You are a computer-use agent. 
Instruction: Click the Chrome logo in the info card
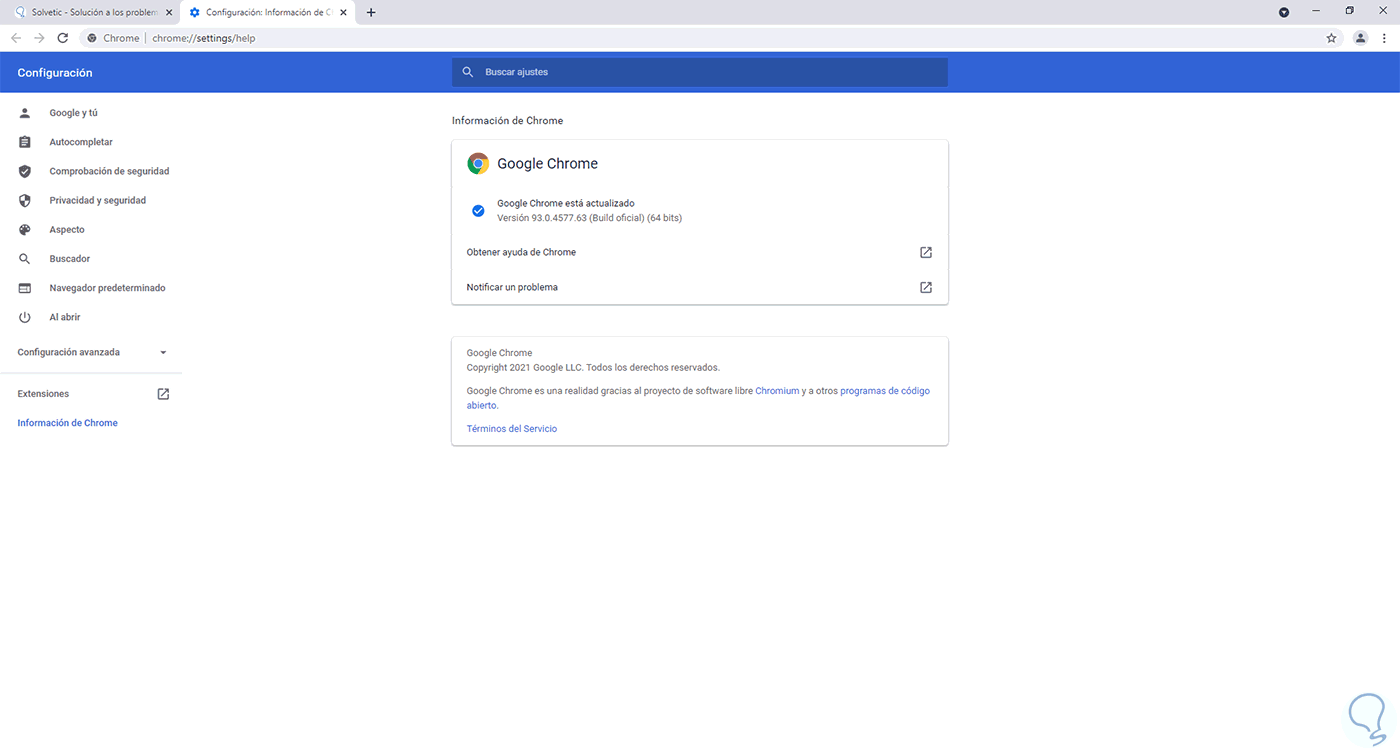point(478,164)
